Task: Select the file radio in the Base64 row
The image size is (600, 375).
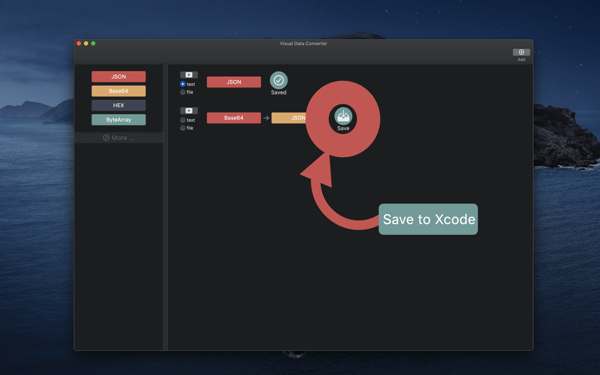Action: click(183, 128)
